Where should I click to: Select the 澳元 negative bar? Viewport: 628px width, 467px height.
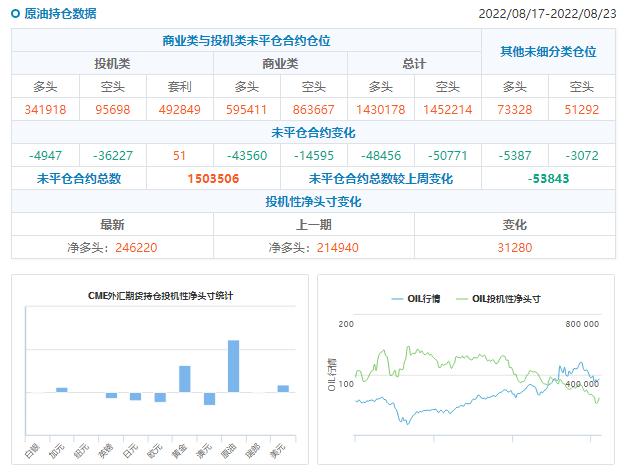[209, 398]
